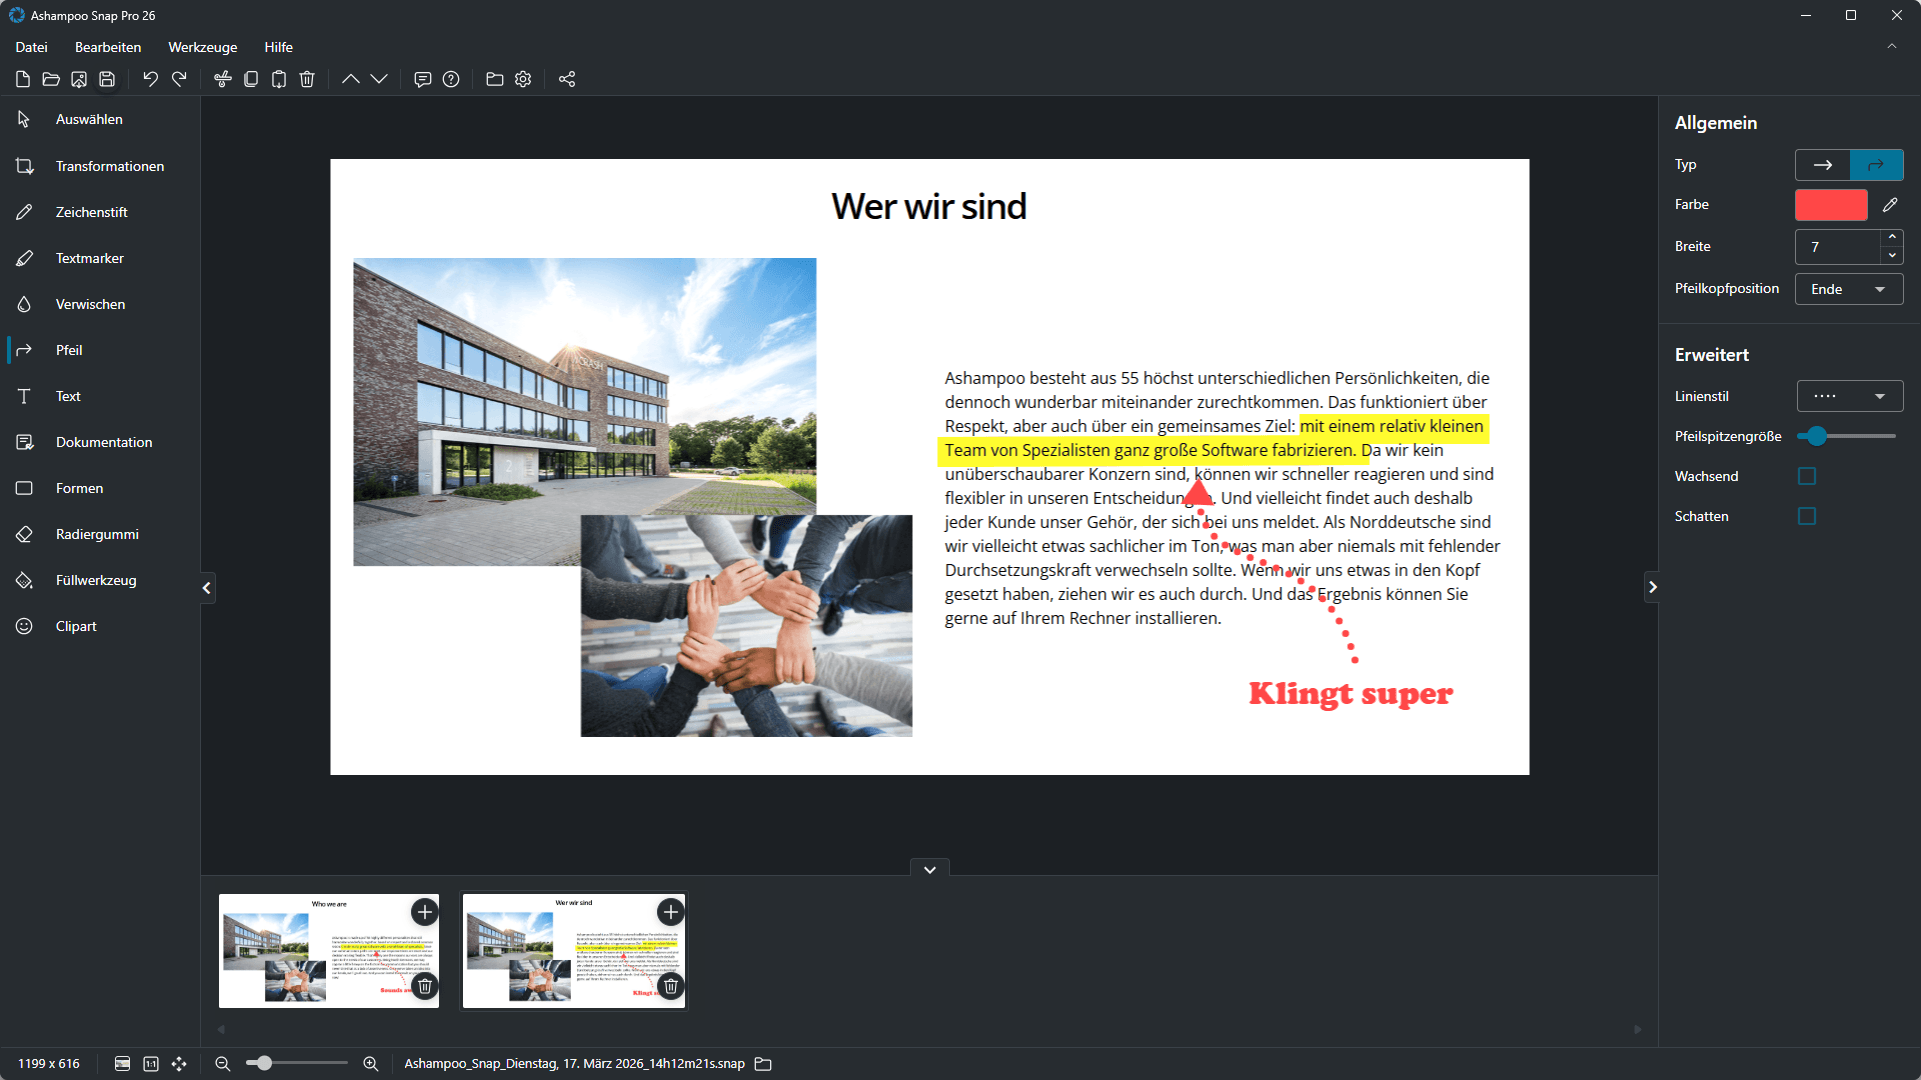Viewport: 1921px width, 1080px height.
Task: Collapse the right panel with the chevron
Action: click(x=1652, y=587)
